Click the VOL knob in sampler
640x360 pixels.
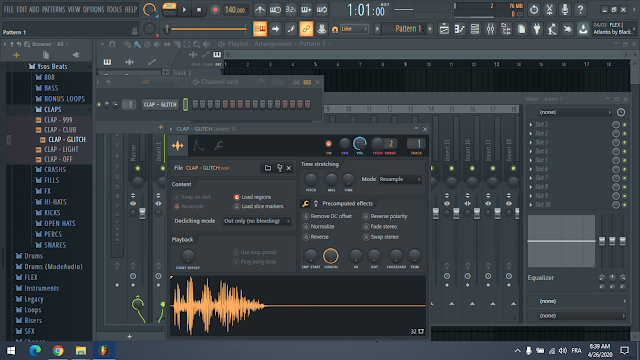(360, 144)
